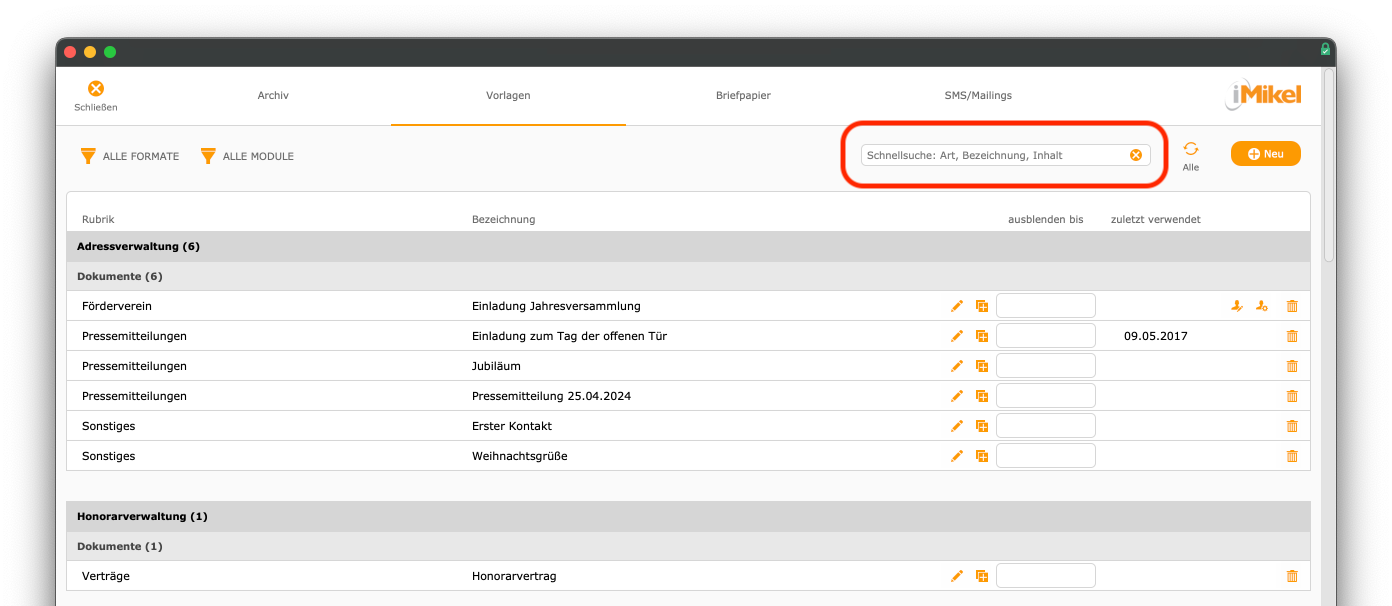This screenshot has height=606, width=1392.
Task: Click the user-check icon for Förderverein row
Action: click(1237, 306)
